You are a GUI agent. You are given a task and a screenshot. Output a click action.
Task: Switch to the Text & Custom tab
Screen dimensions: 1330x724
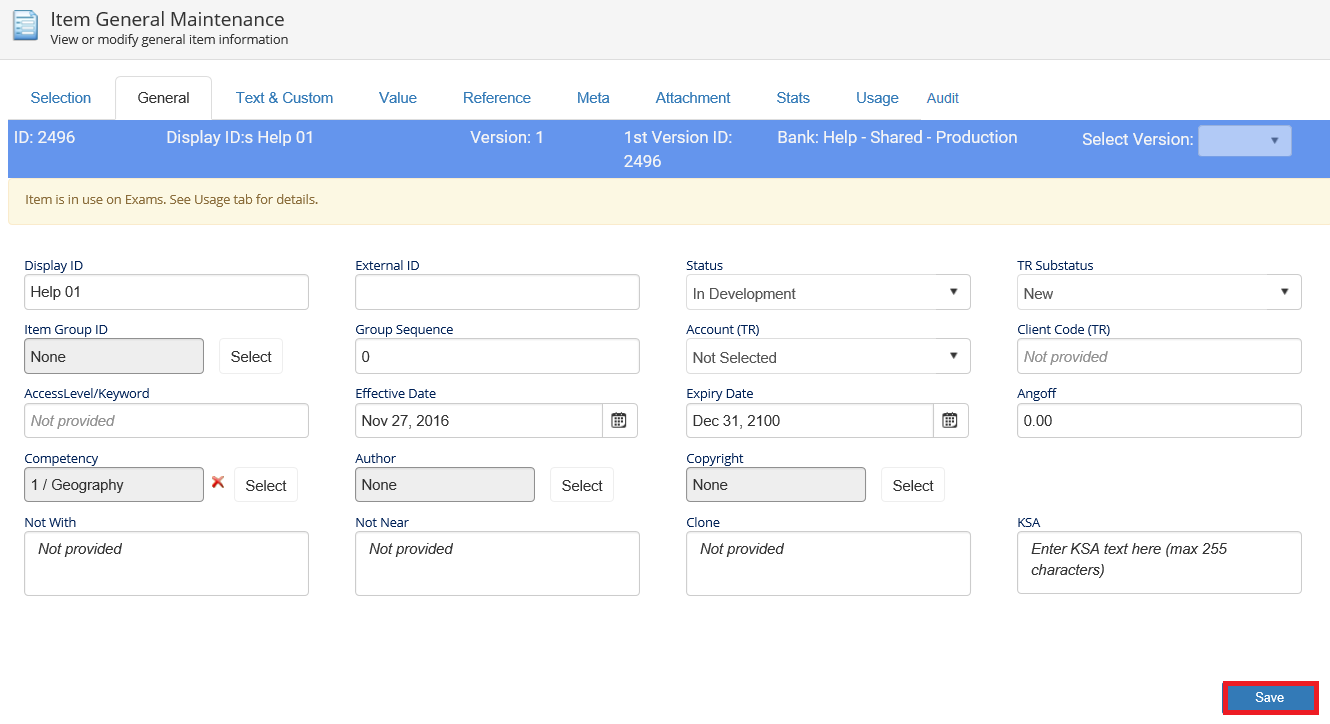click(x=284, y=98)
